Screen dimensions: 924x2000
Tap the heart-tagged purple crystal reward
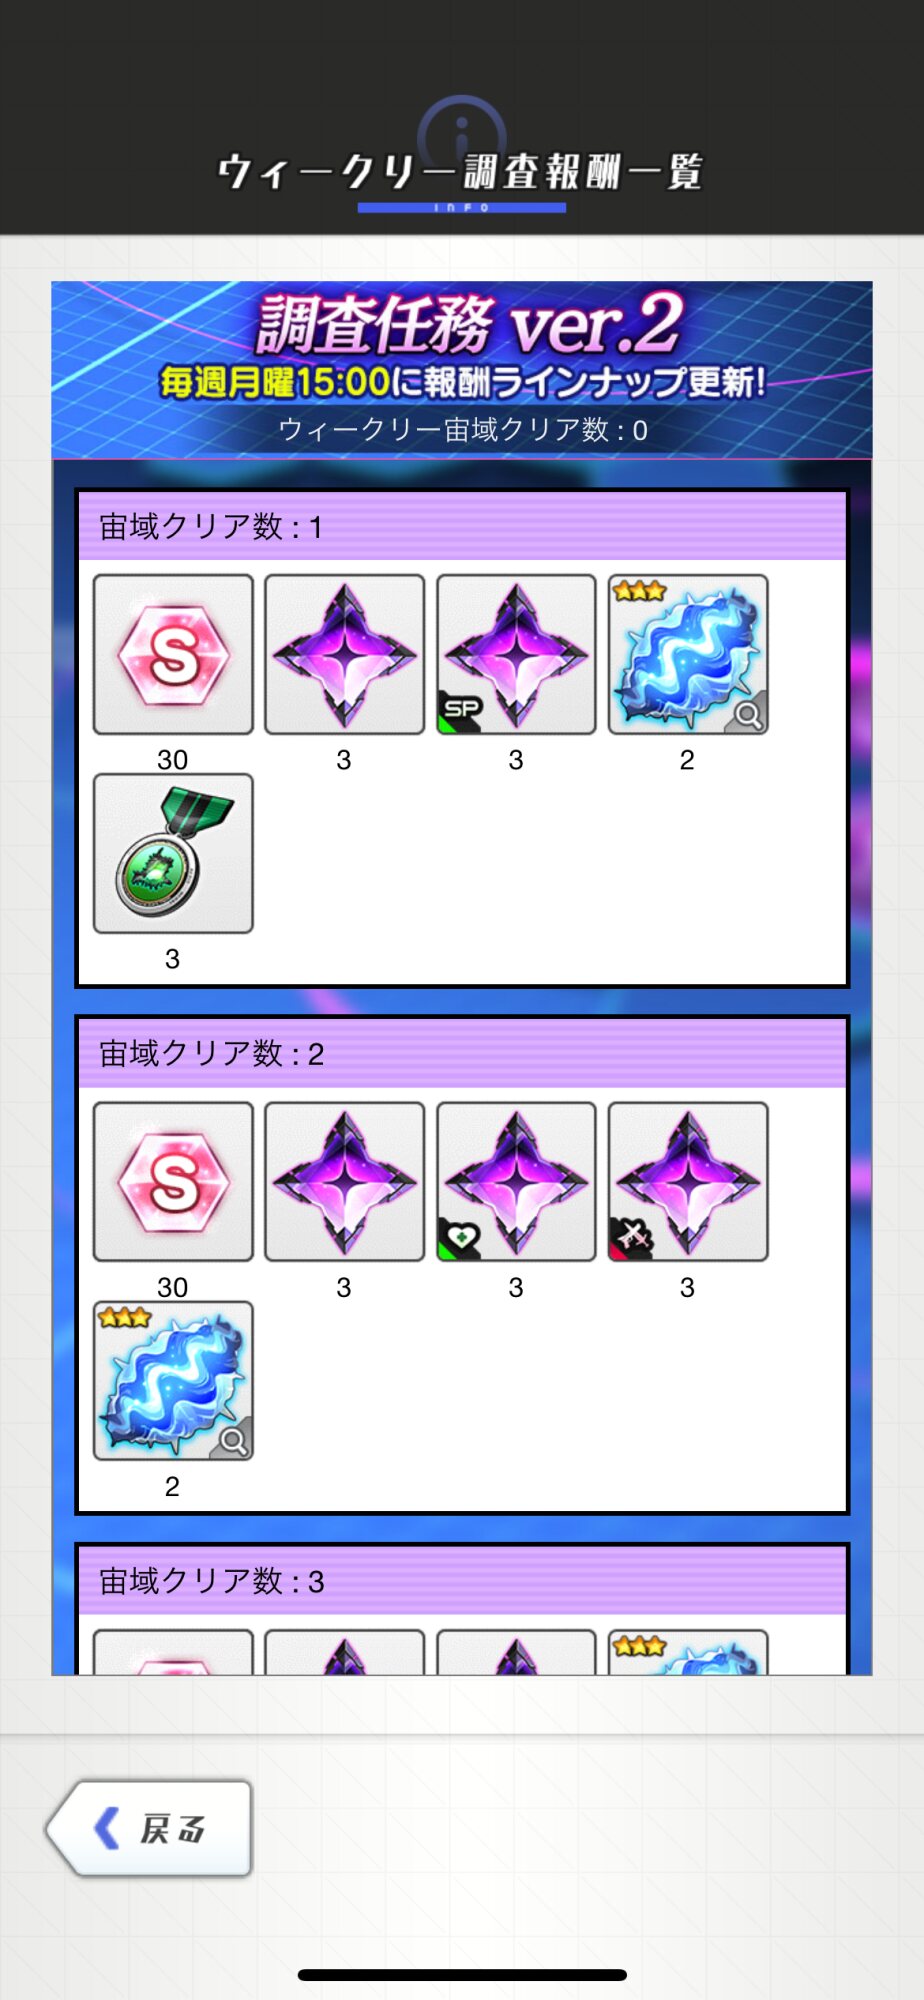[x=516, y=1182]
